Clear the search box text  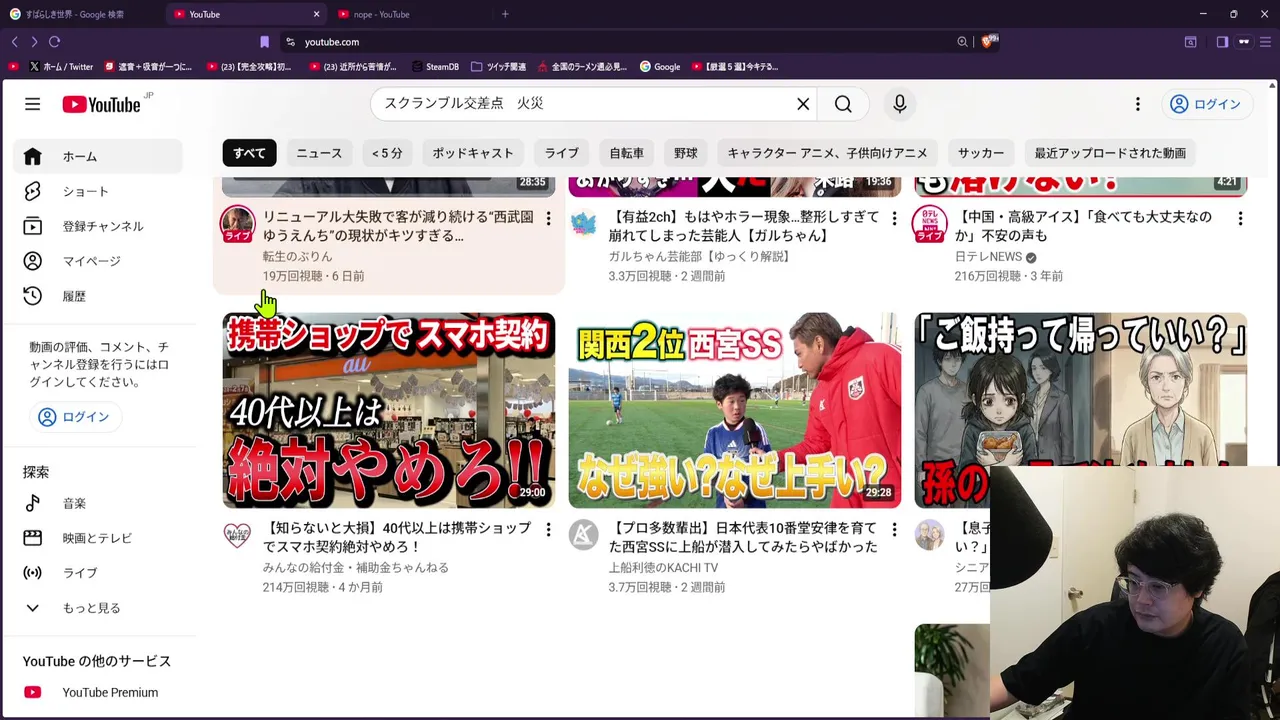(x=803, y=104)
